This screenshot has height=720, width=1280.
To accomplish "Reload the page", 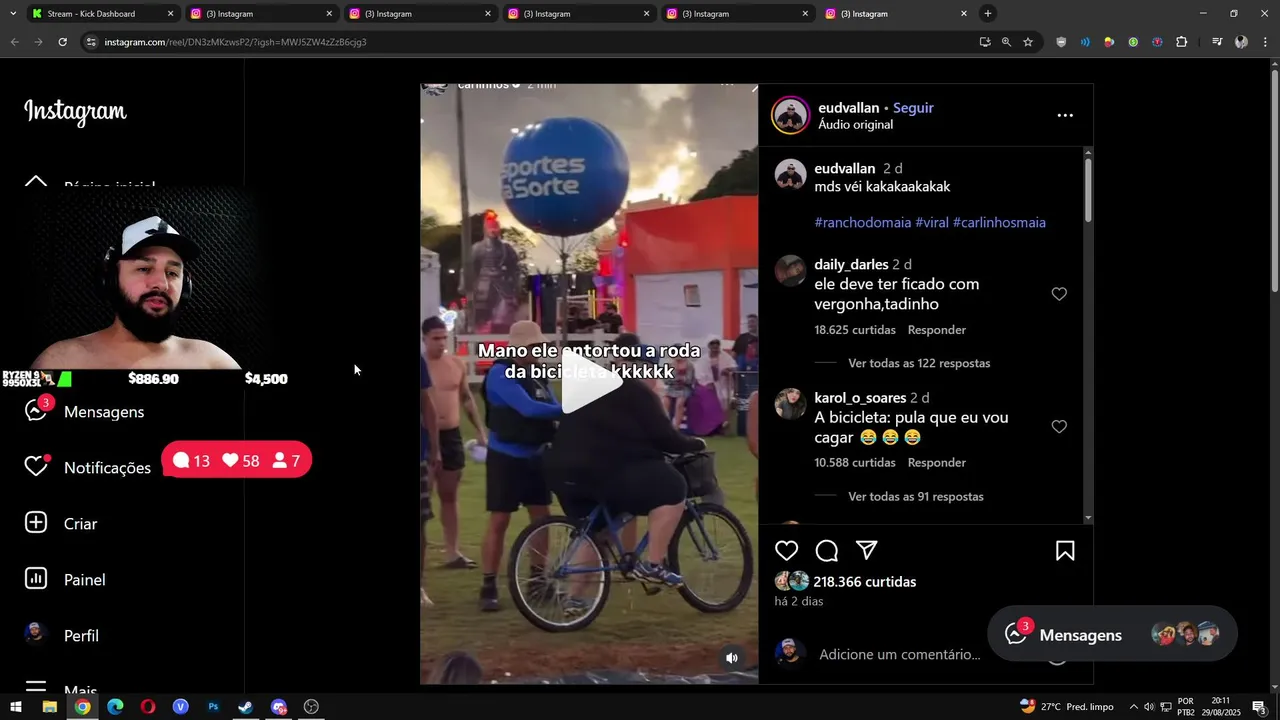I will pyautogui.click(x=62, y=42).
